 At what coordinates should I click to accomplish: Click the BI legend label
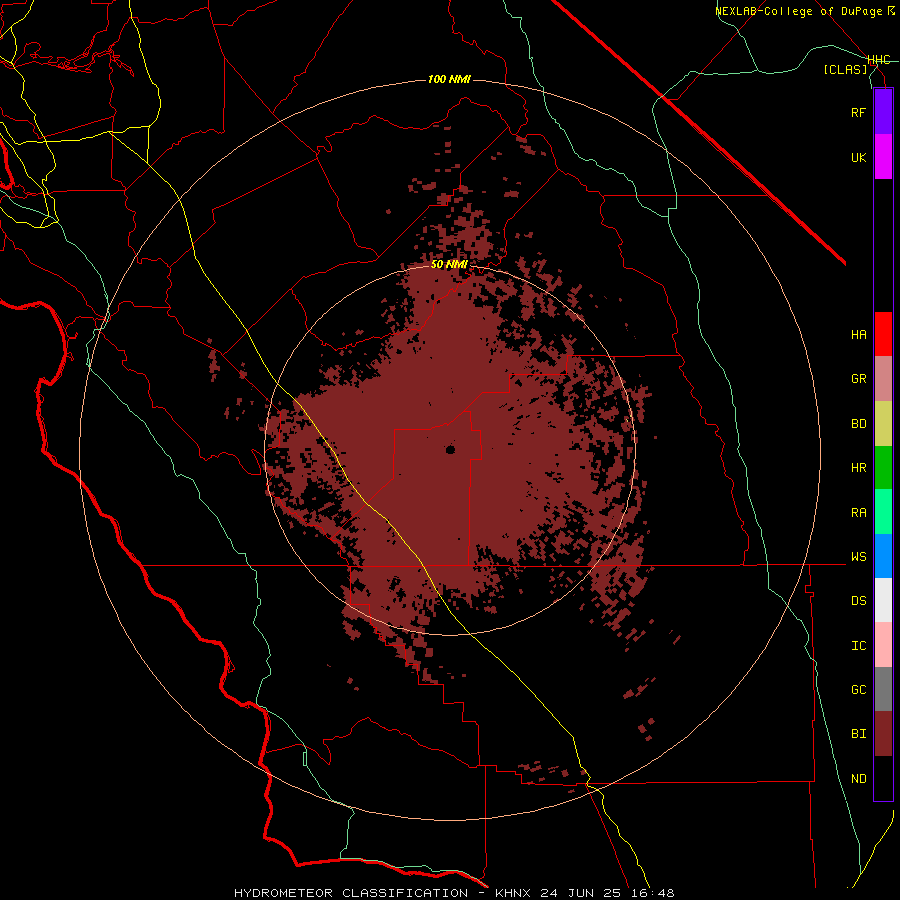tap(859, 734)
